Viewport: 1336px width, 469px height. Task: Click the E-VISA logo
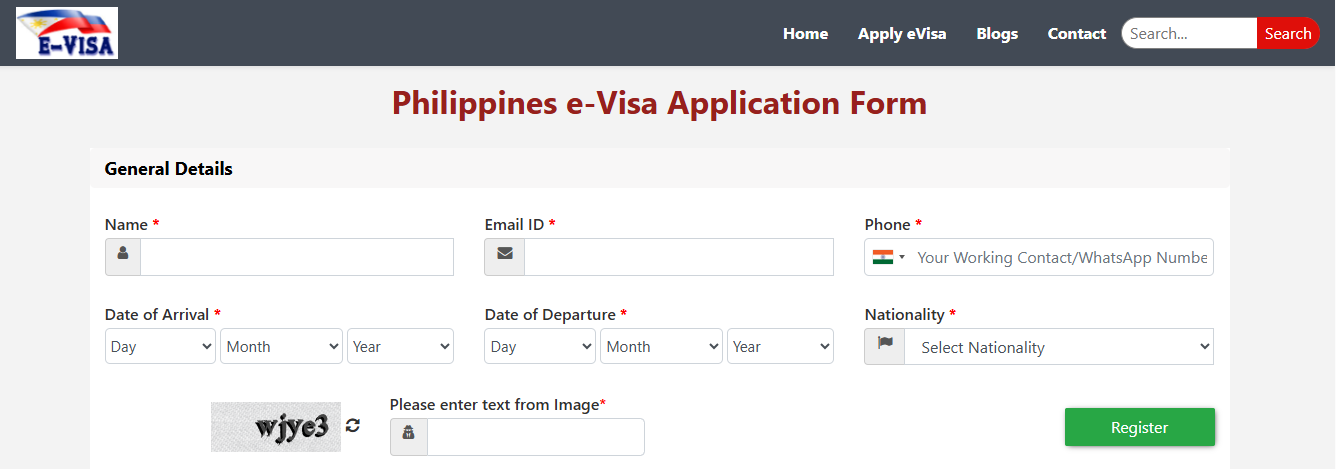(x=67, y=33)
